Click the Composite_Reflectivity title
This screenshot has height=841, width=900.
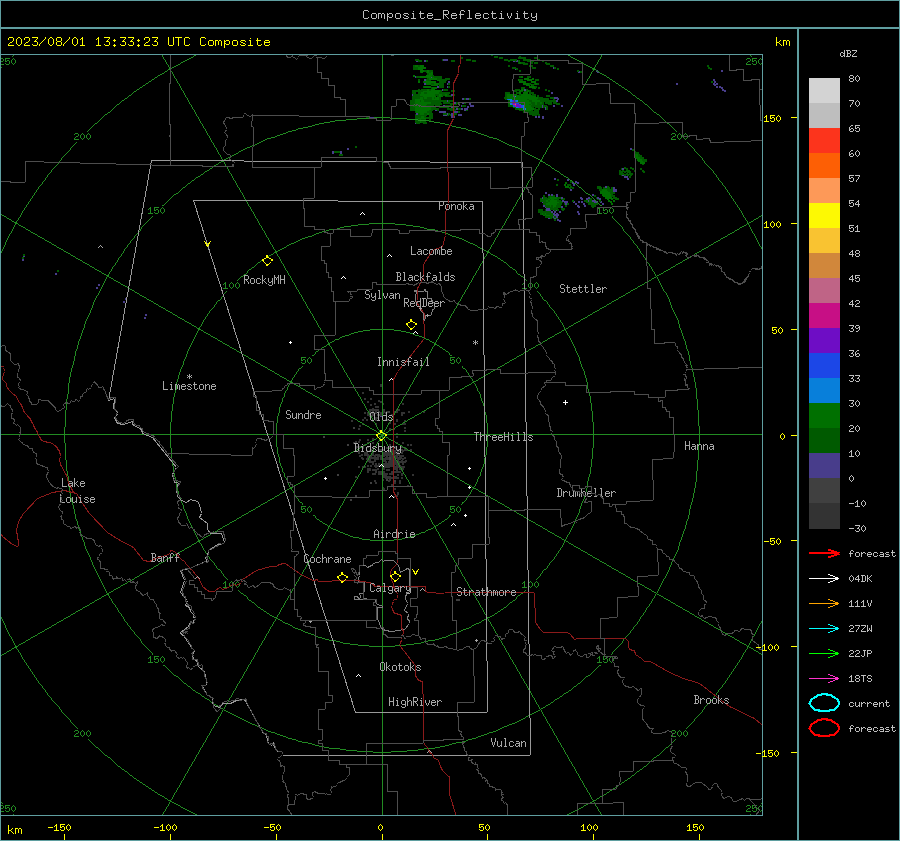coord(450,15)
